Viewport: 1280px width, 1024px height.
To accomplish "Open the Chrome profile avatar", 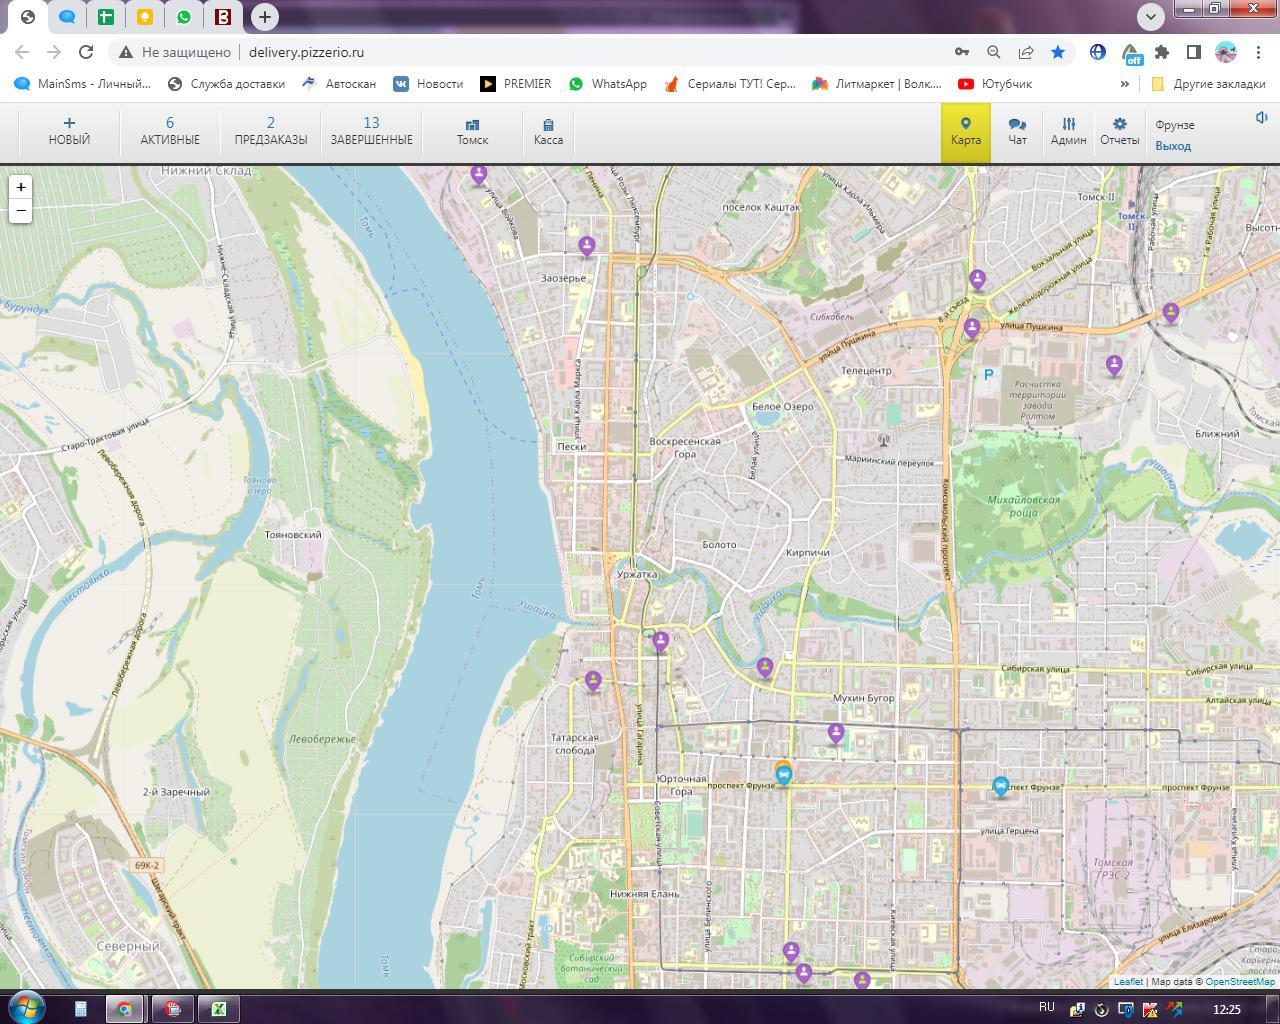I will point(1226,52).
